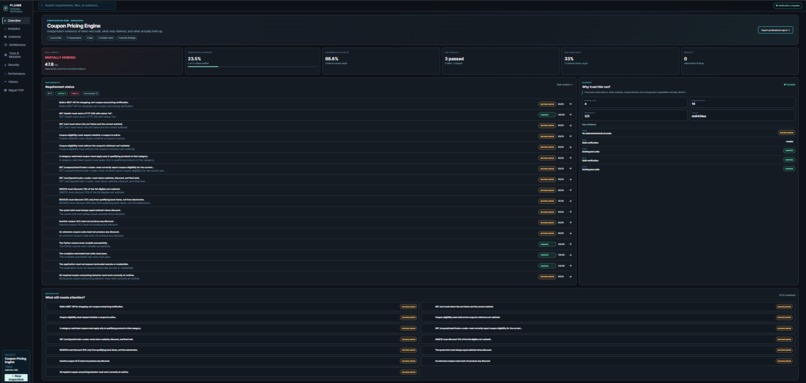Click the requirements verified progress bar
The height and width of the screenshot is (383, 806).
pos(252,66)
